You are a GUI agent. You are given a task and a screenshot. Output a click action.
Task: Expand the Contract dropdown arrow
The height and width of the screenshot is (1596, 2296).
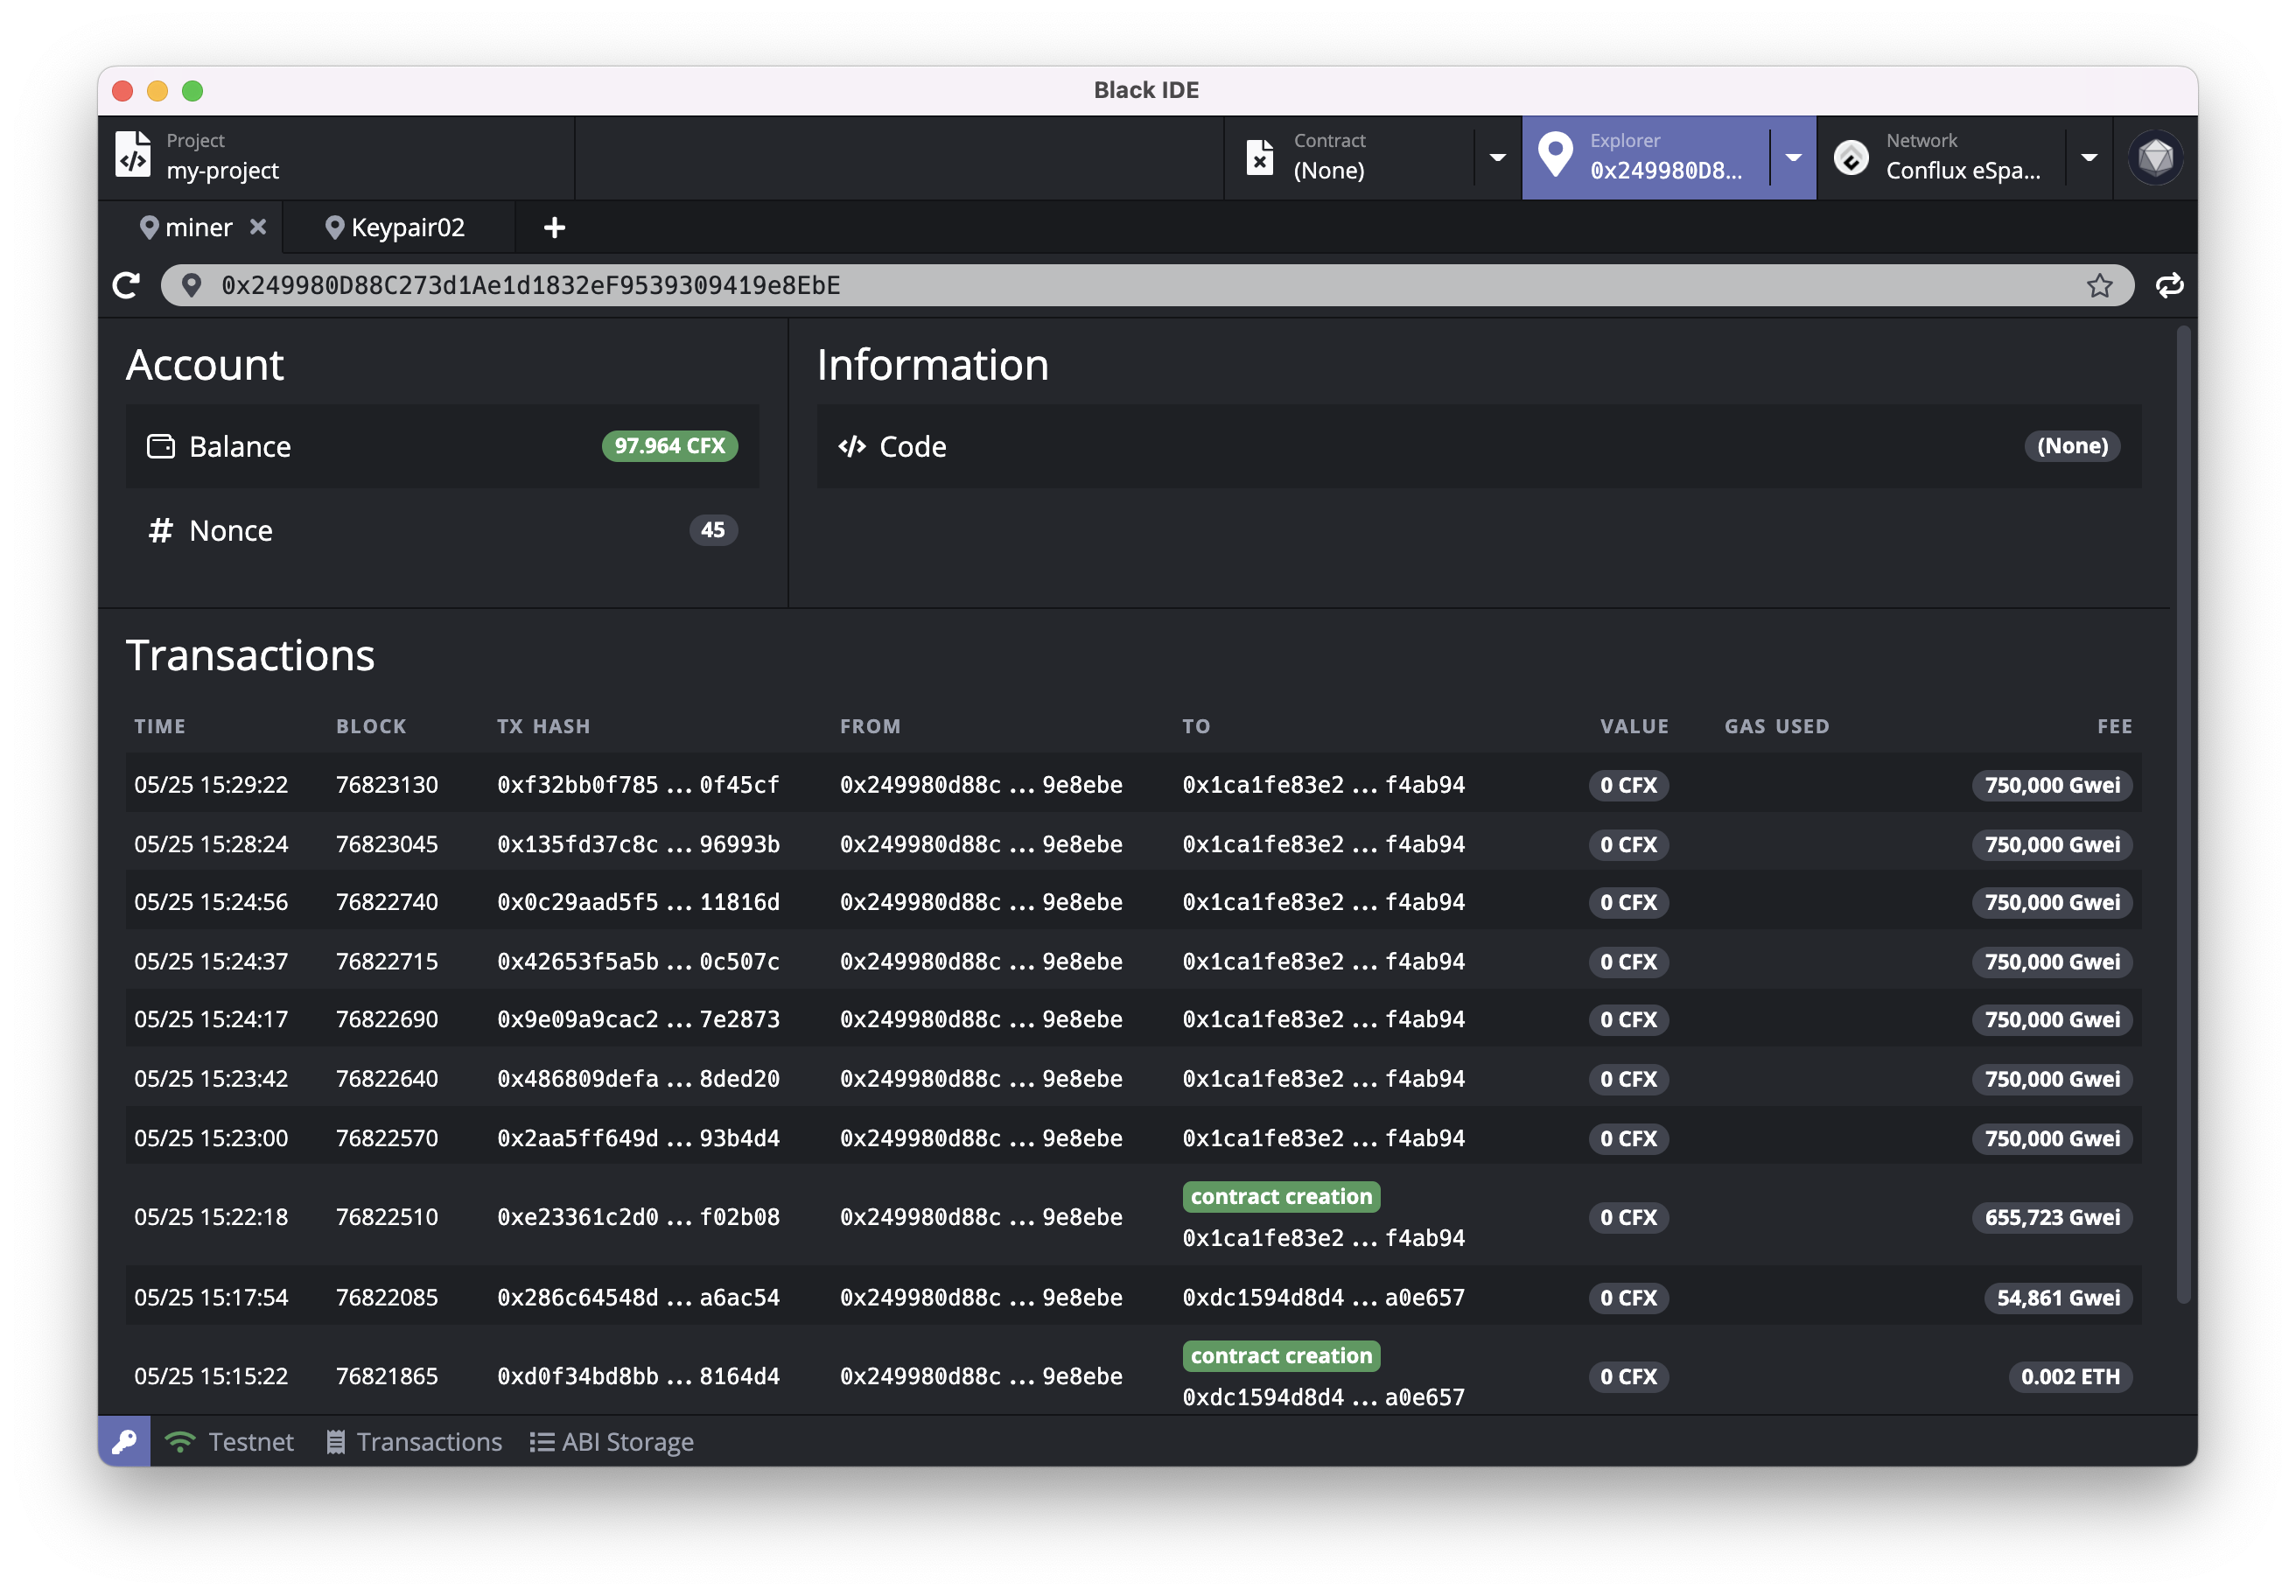point(1497,158)
